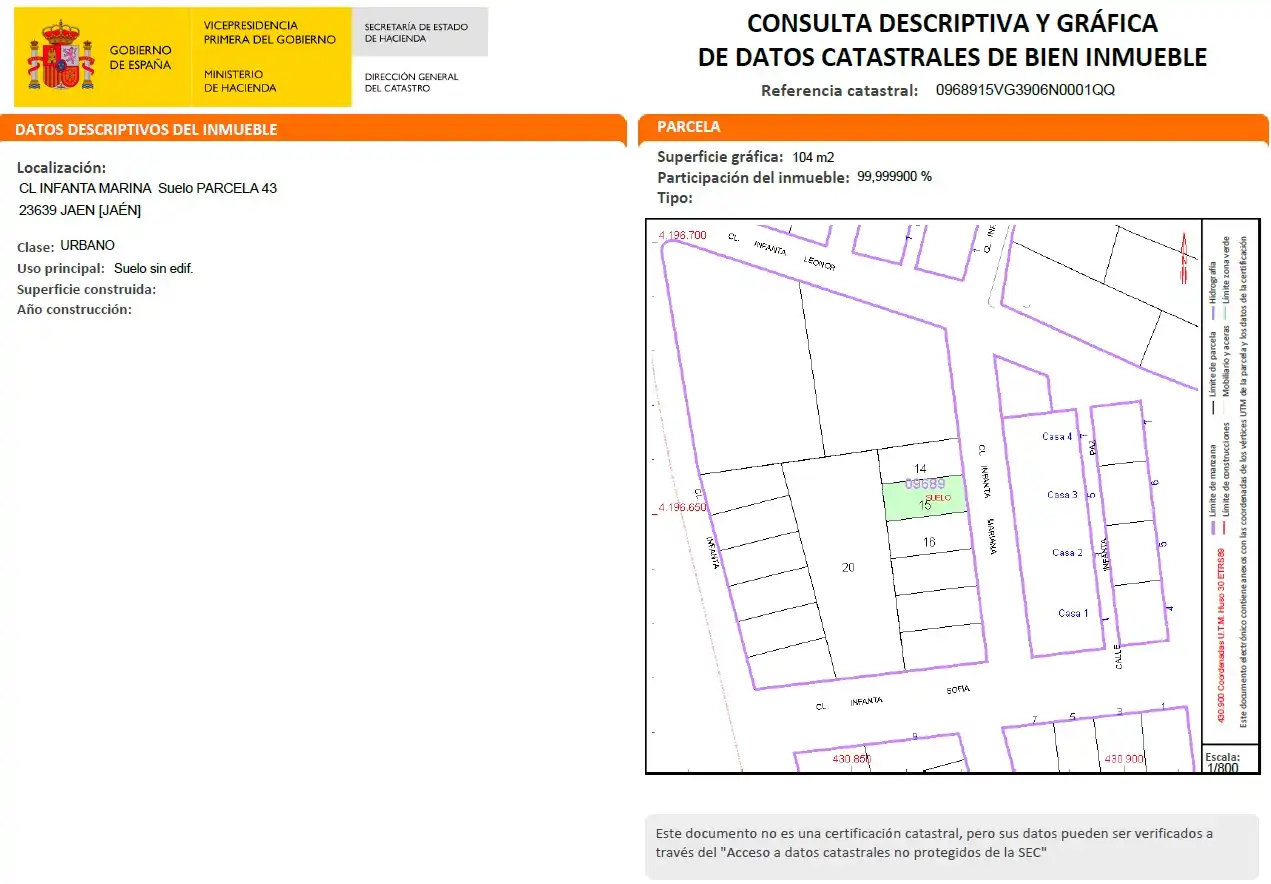Click Vicepresidencia Primera del Gobierno text
The width and height of the screenshot is (1271, 884).
[270, 32]
